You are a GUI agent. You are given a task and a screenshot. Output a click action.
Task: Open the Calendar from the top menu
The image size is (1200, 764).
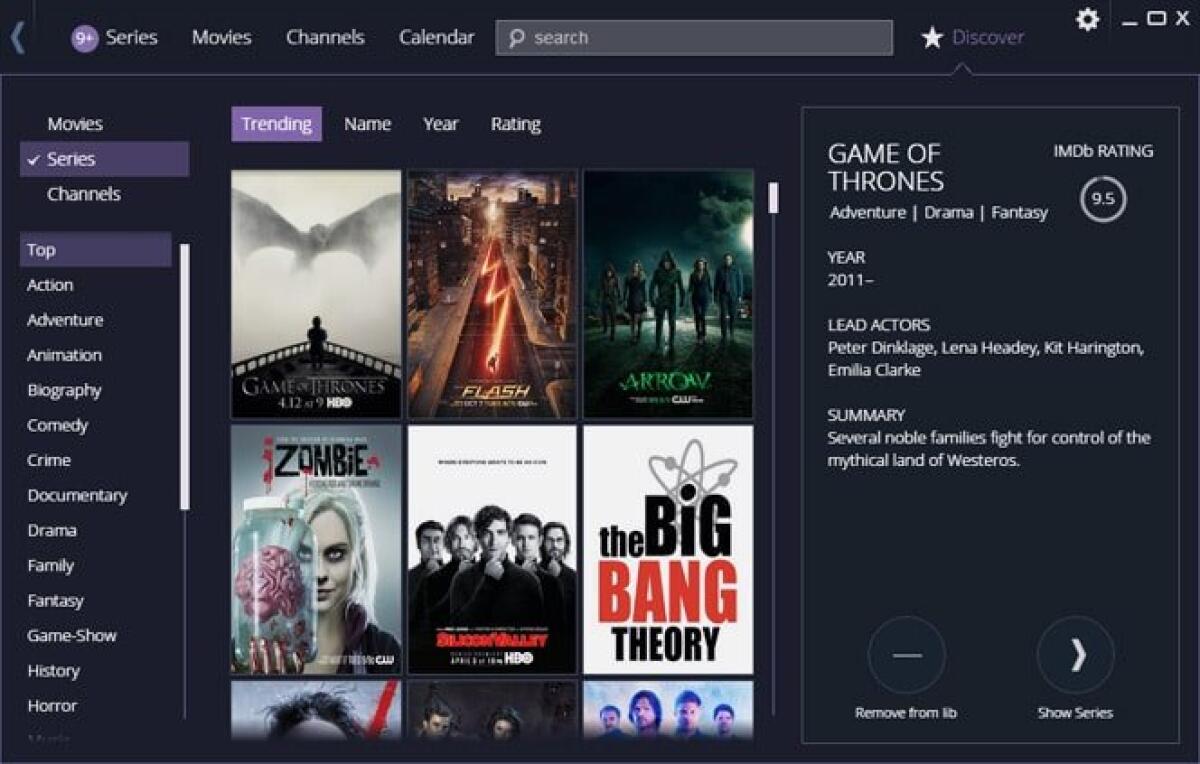437,37
